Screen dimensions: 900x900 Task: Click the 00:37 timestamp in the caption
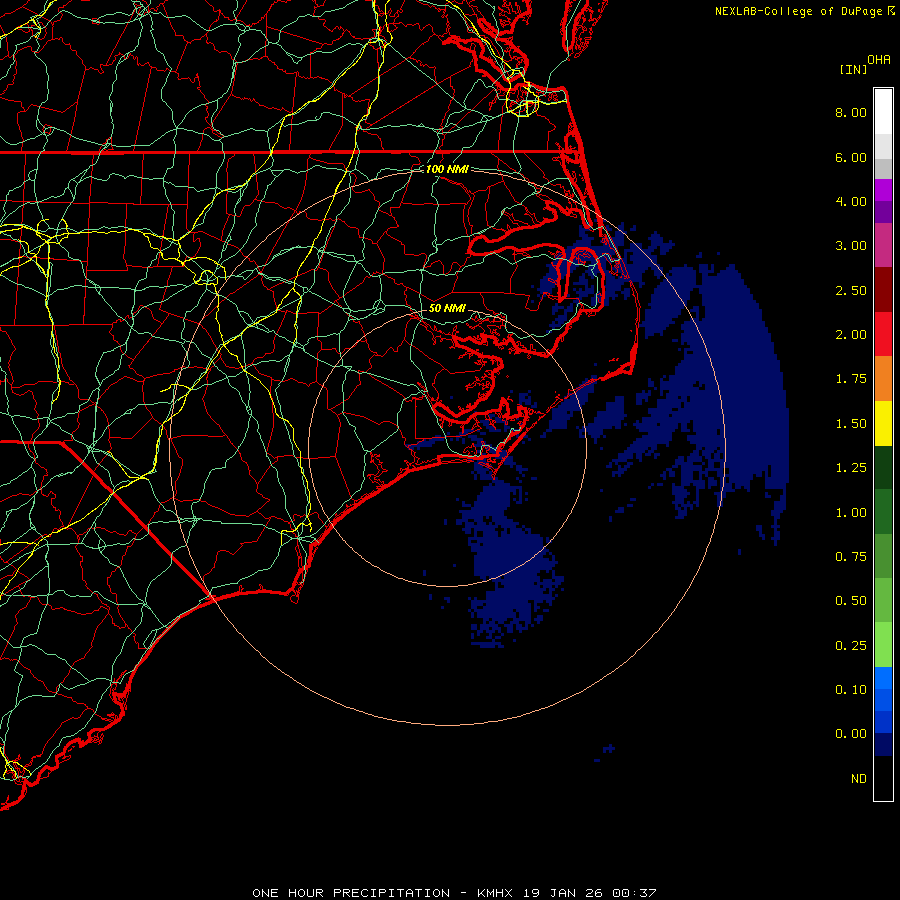pyautogui.click(x=634, y=893)
